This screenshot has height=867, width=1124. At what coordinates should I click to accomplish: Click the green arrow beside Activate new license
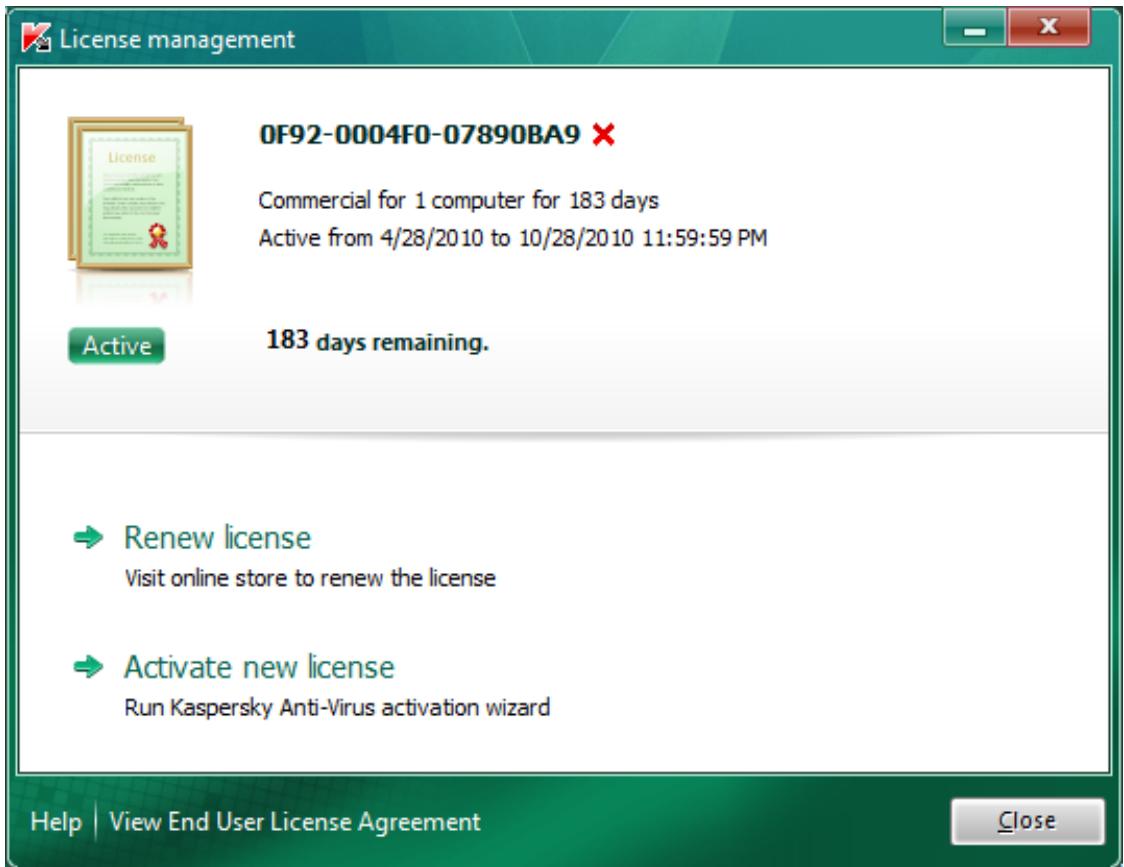point(88,667)
